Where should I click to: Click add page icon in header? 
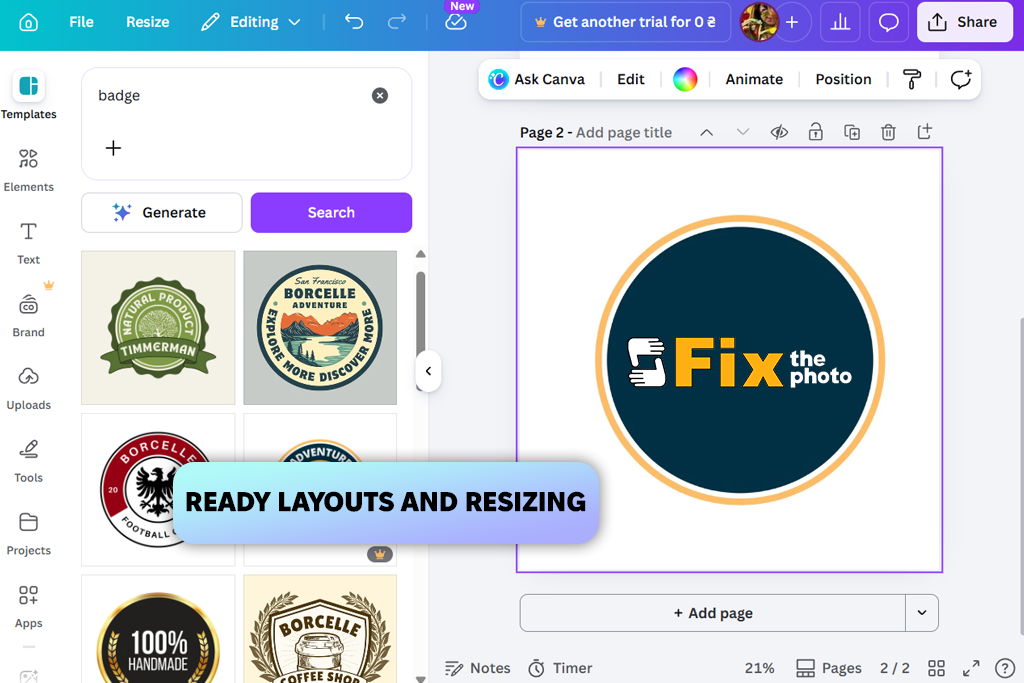925,132
